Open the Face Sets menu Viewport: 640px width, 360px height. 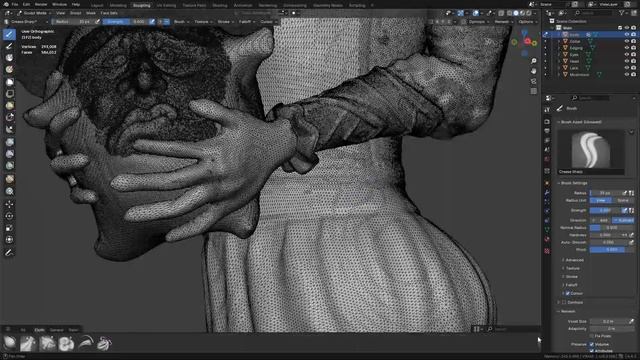[x=109, y=13]
